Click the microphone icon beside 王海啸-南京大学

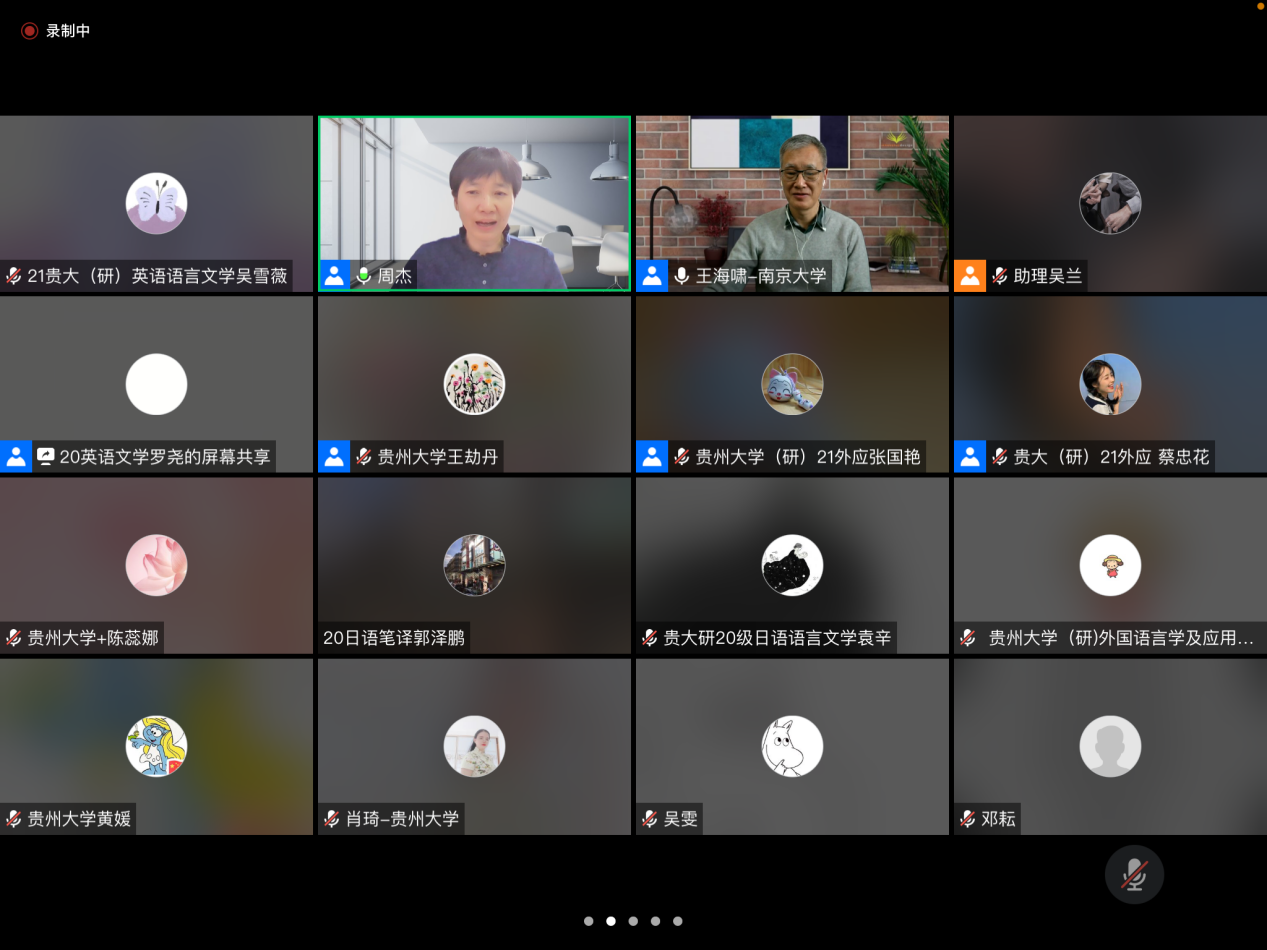point(682,276)
